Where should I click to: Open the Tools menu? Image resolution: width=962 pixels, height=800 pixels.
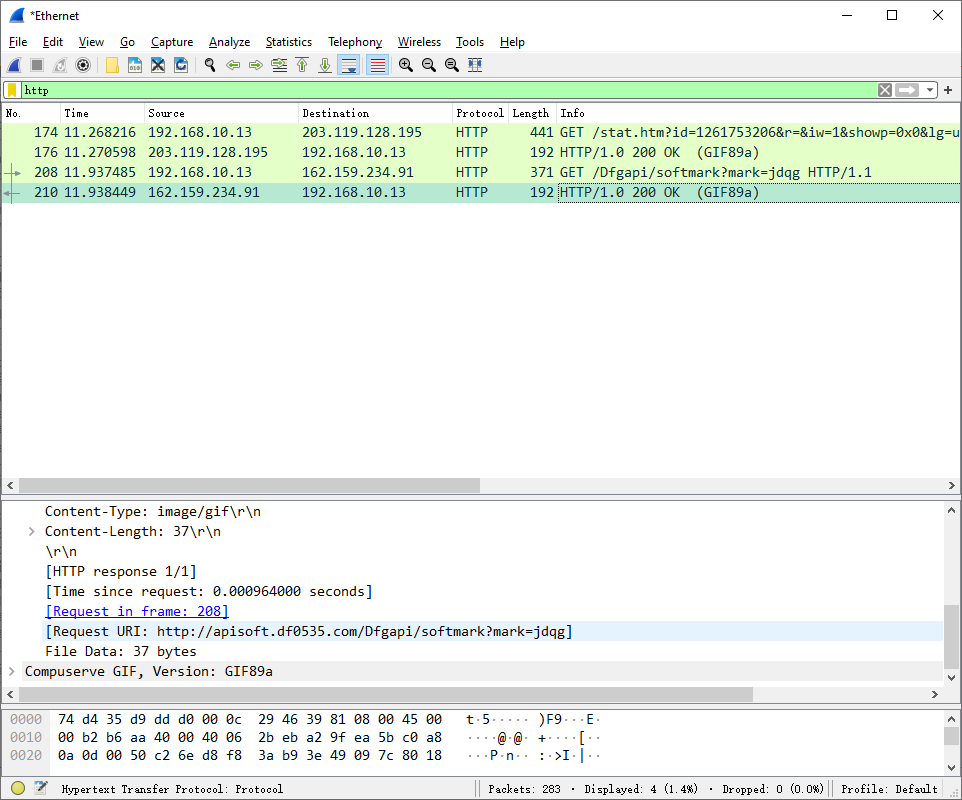point(470,42)
